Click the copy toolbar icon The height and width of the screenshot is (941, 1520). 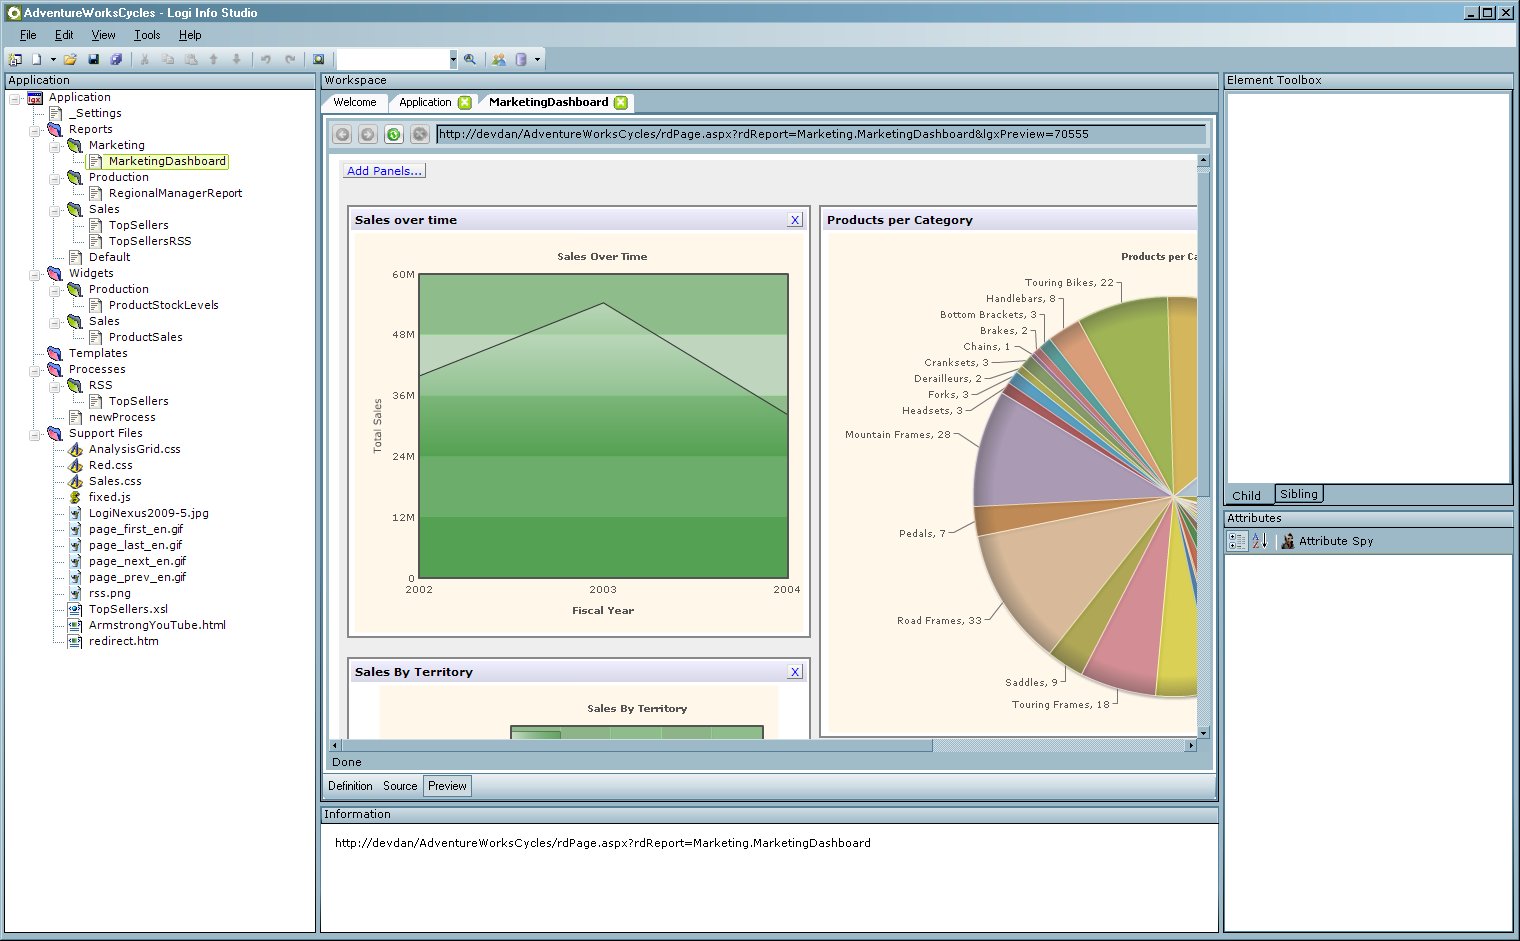click(x=167, y=59)
